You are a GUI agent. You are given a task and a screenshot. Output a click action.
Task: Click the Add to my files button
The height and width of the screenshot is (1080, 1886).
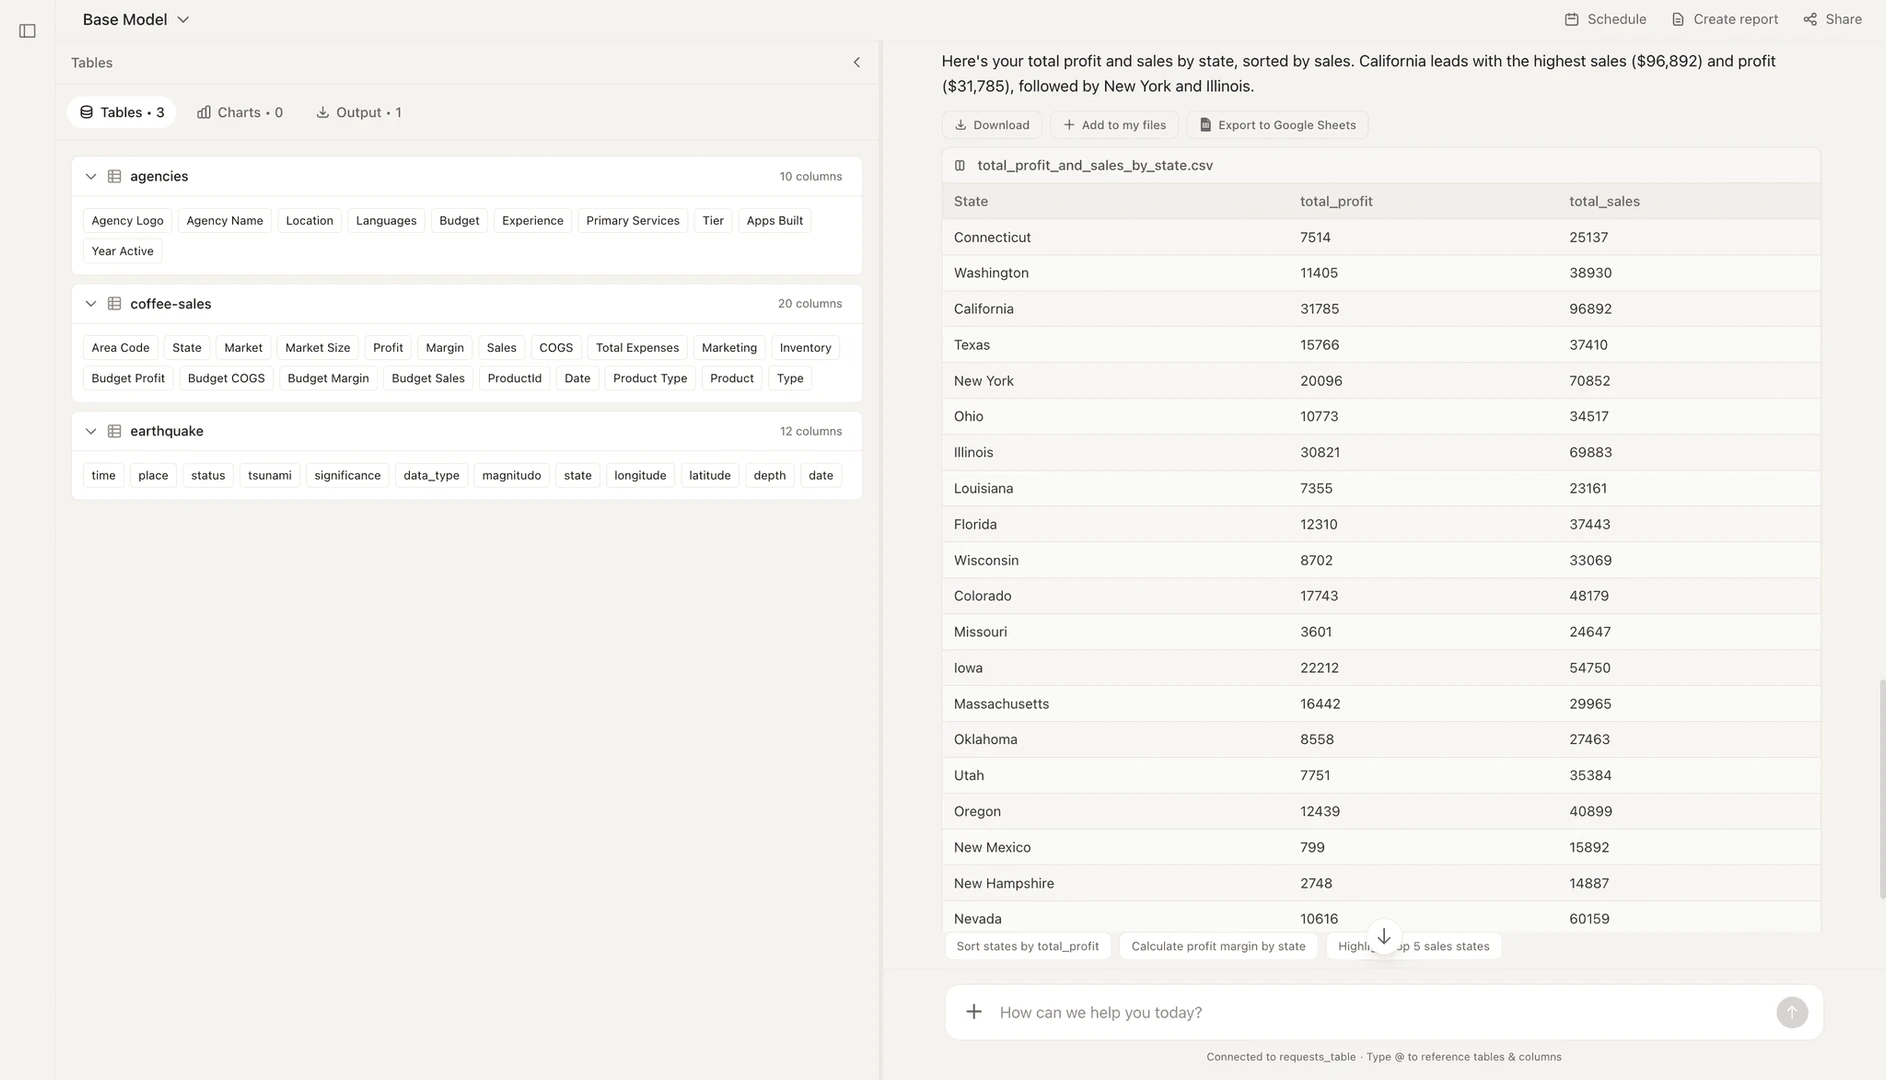1113,125
